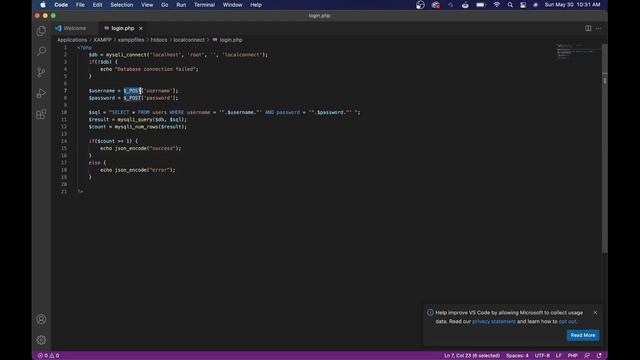The width and height of the screenshot is (640, 360).
Task: Click the date and time in menu bar
Action: (x=572, y=5)
